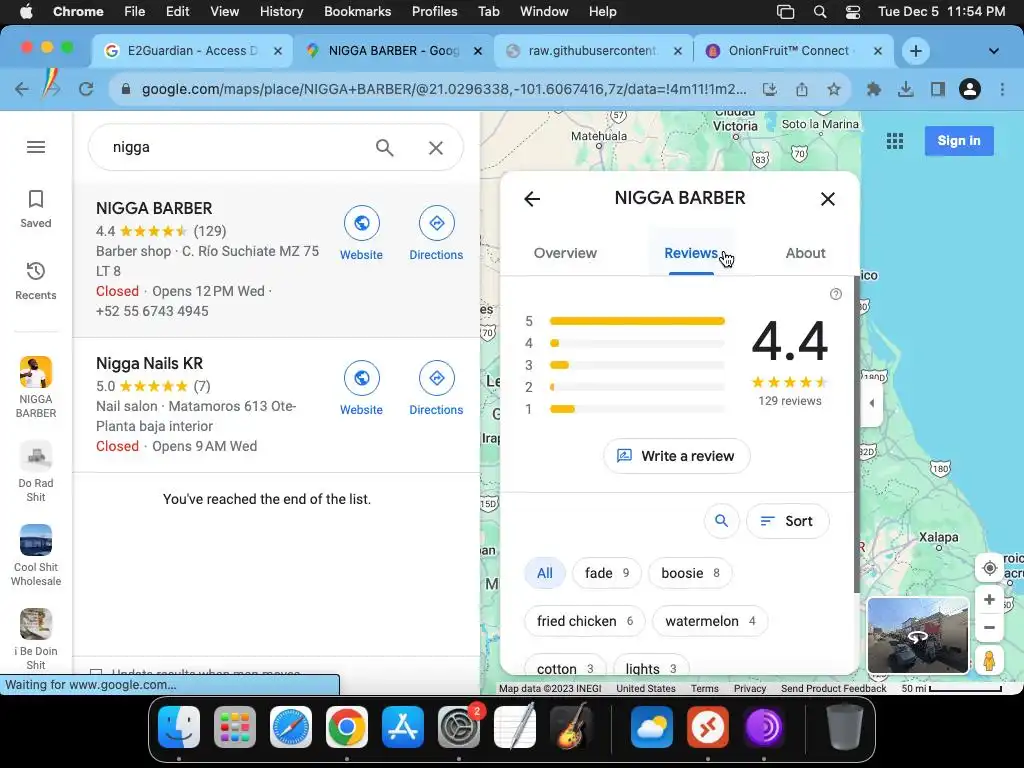Click the Maps search input field
The height and width of the screenshot is (768, 1024).
(x=238, y=148)
